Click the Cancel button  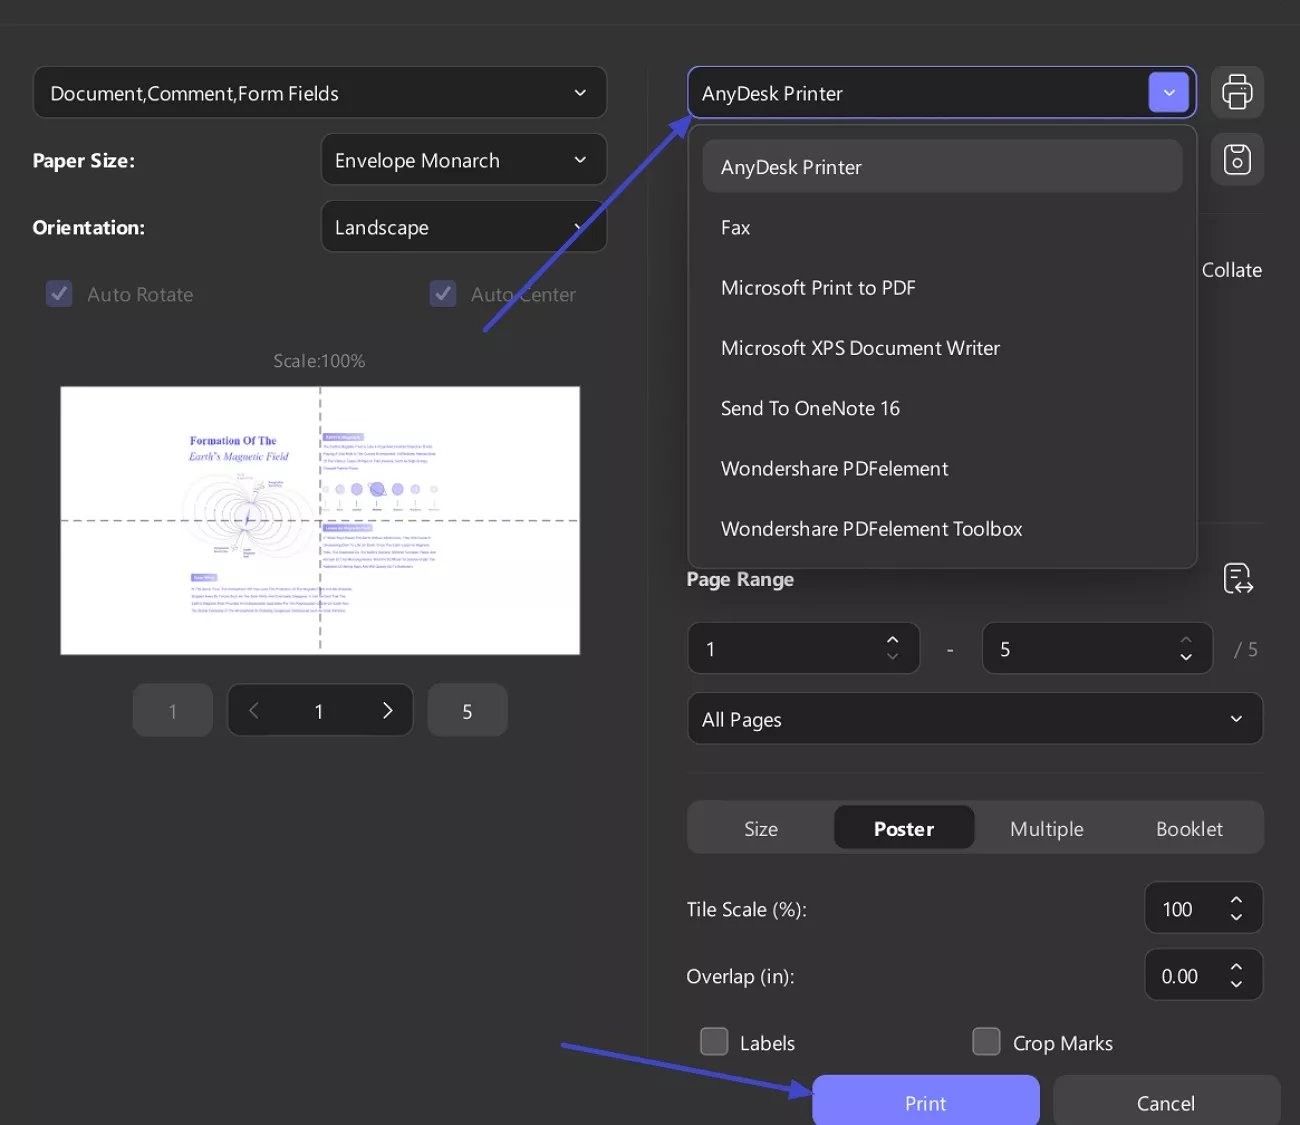click(x=1165, y=1101)
